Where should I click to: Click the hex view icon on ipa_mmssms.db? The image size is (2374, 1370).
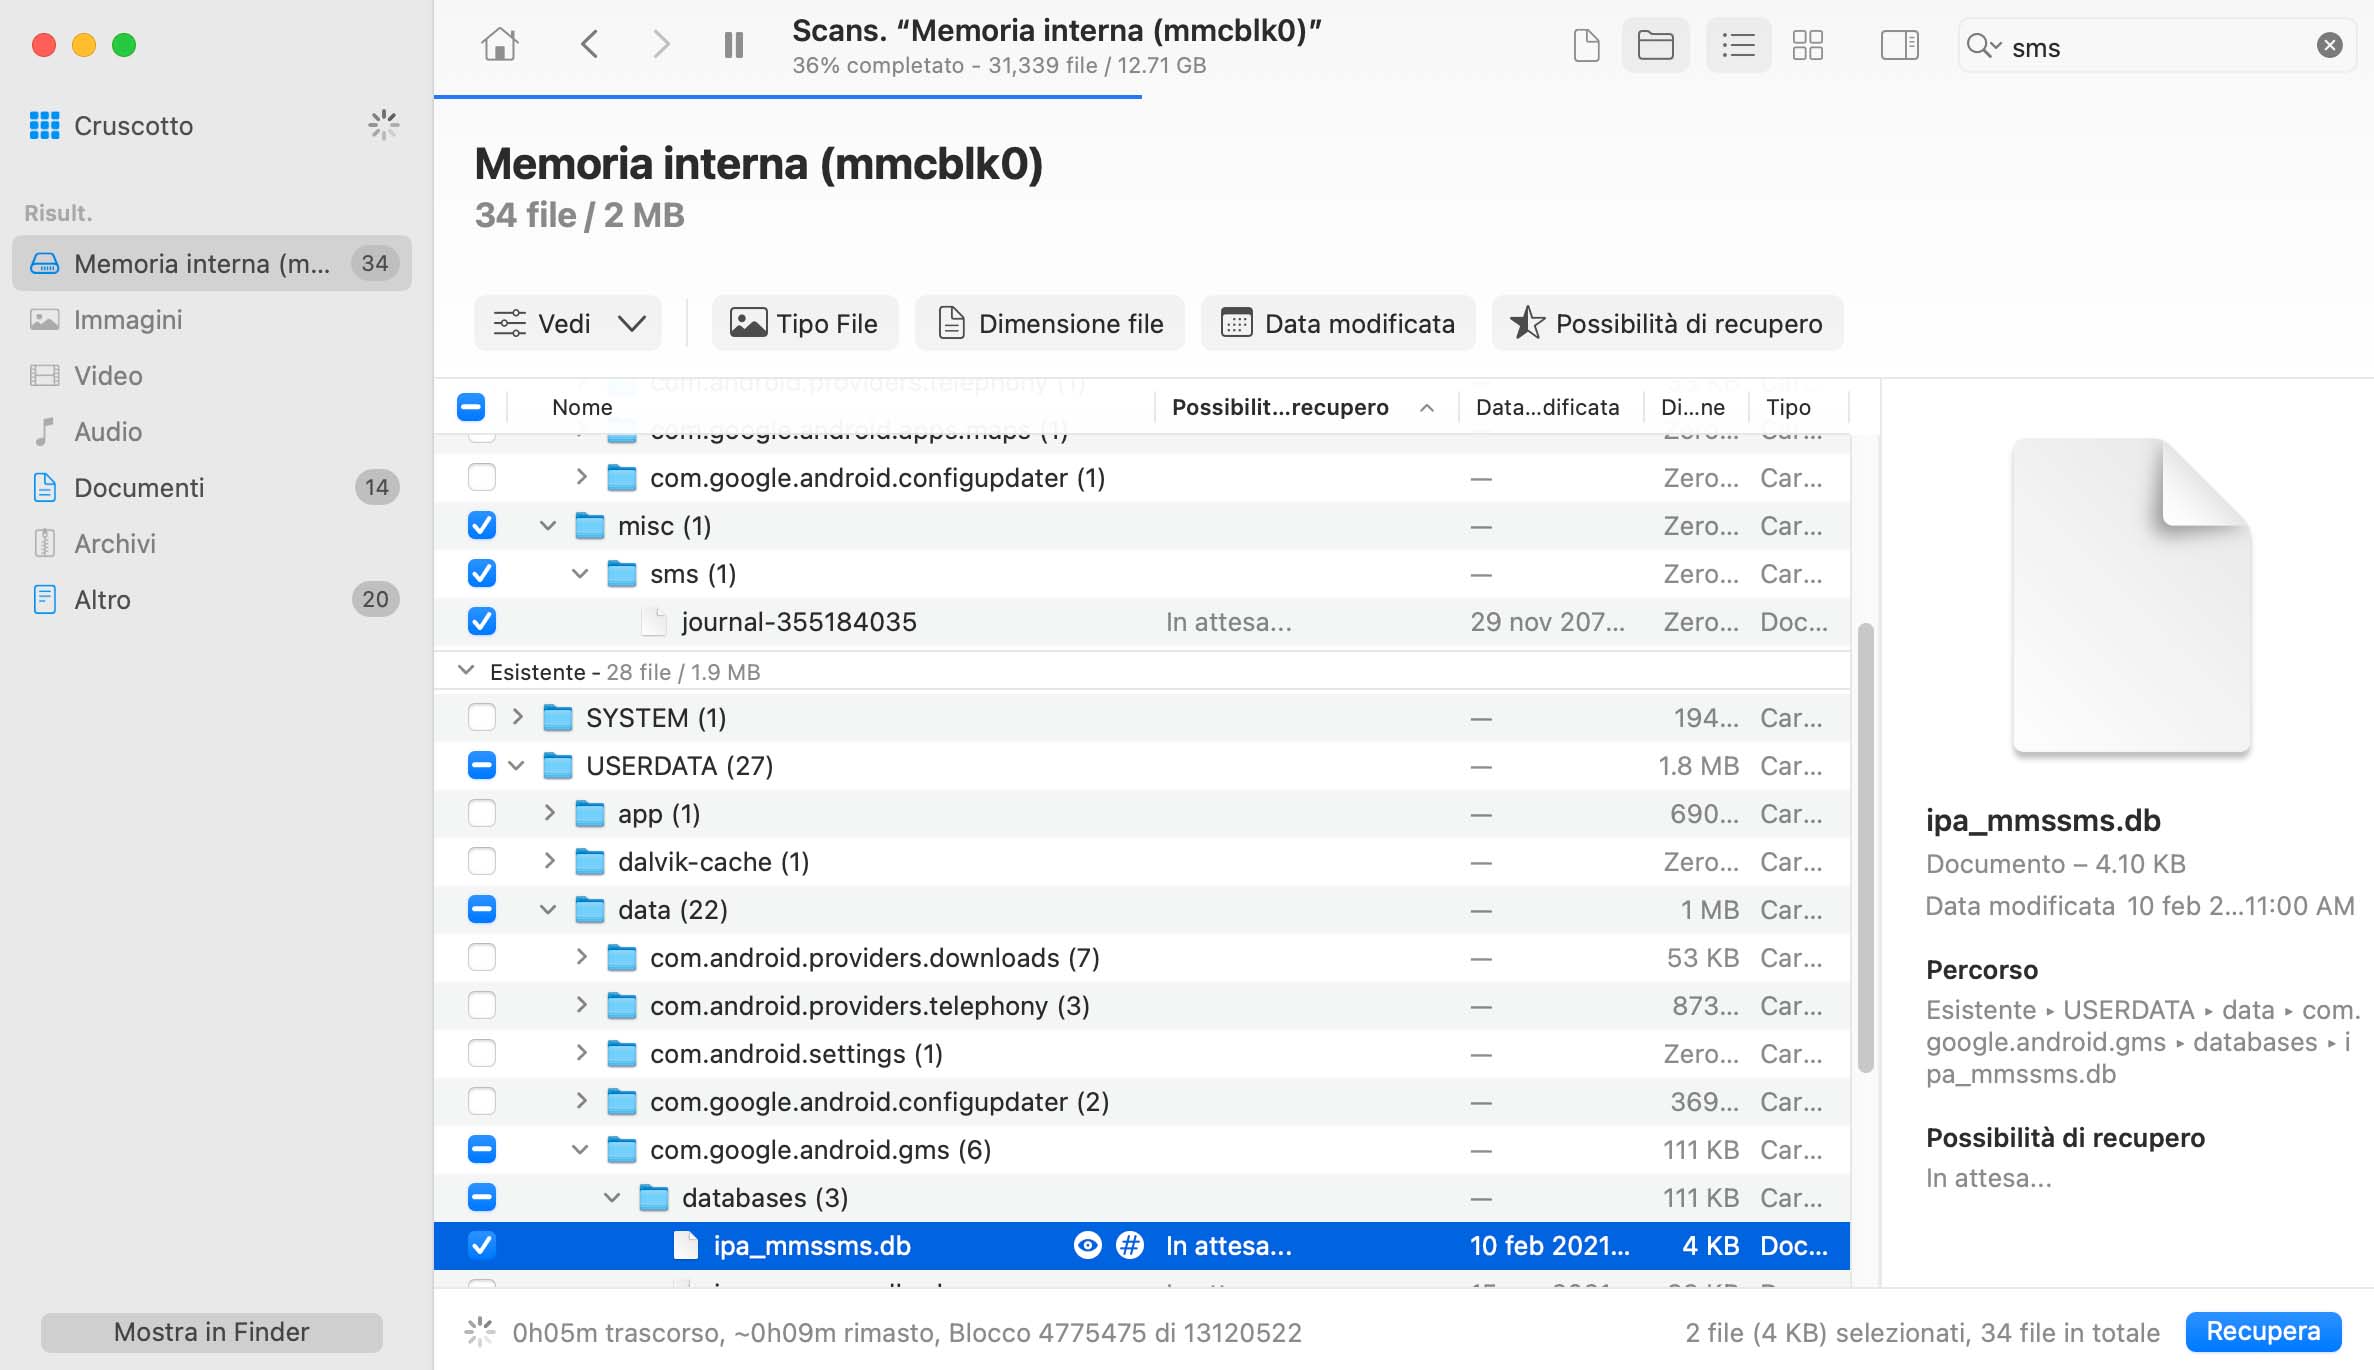[x=1130, y=1245]
